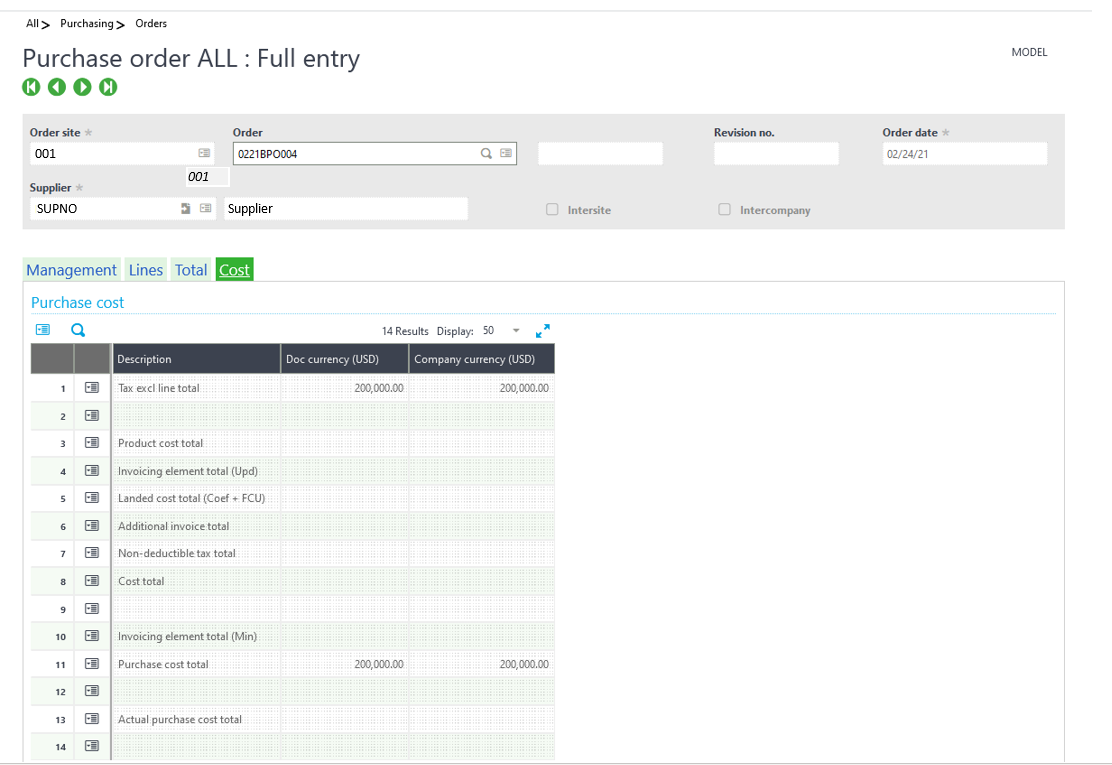
Task: Expand the Display 50 rows dropdown
Action: [x=516, y=331]
